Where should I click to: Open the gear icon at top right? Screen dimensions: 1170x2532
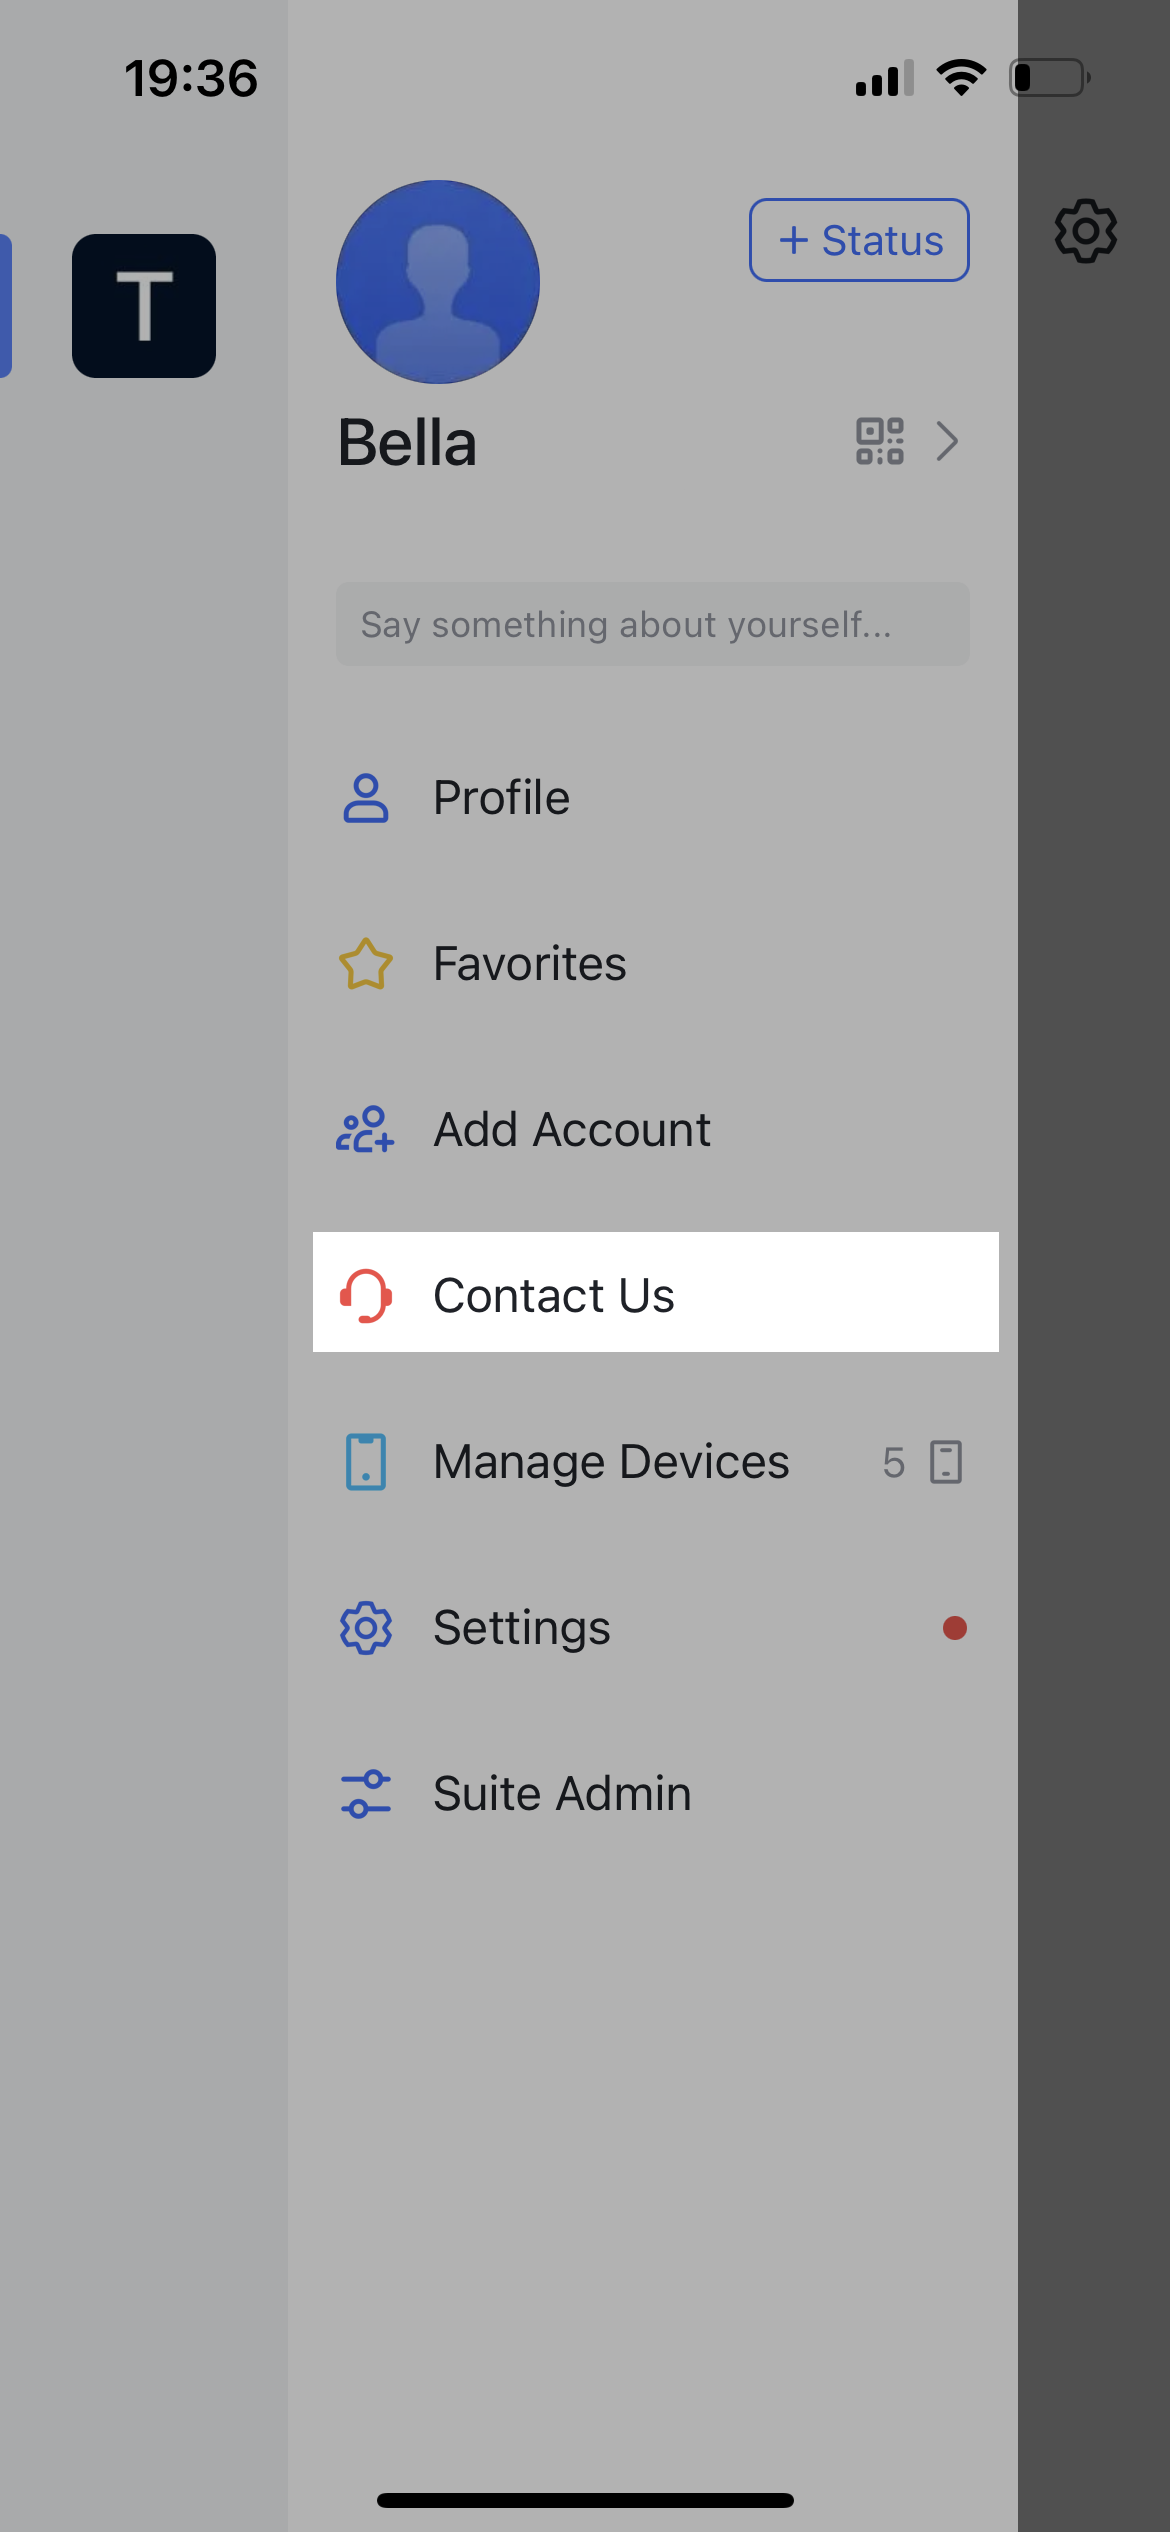[1086, 231]
